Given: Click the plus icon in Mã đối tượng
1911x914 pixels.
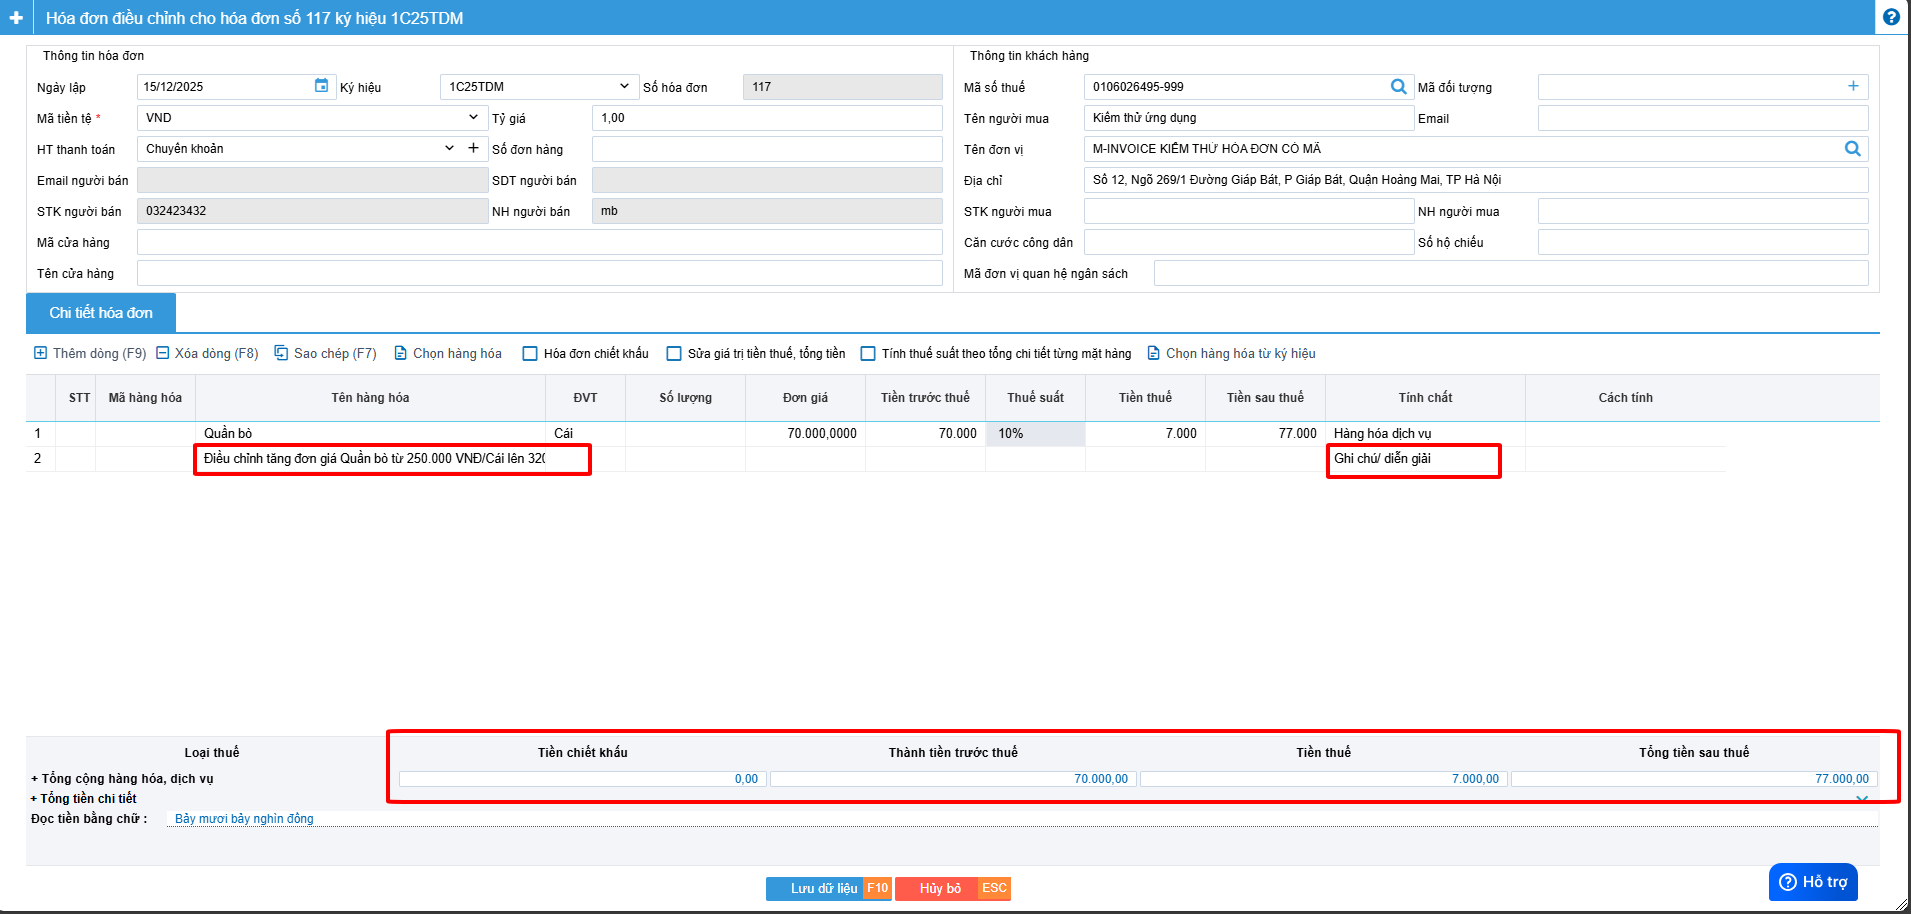Looking at the screenshot, I should (x=1852, y=87).
